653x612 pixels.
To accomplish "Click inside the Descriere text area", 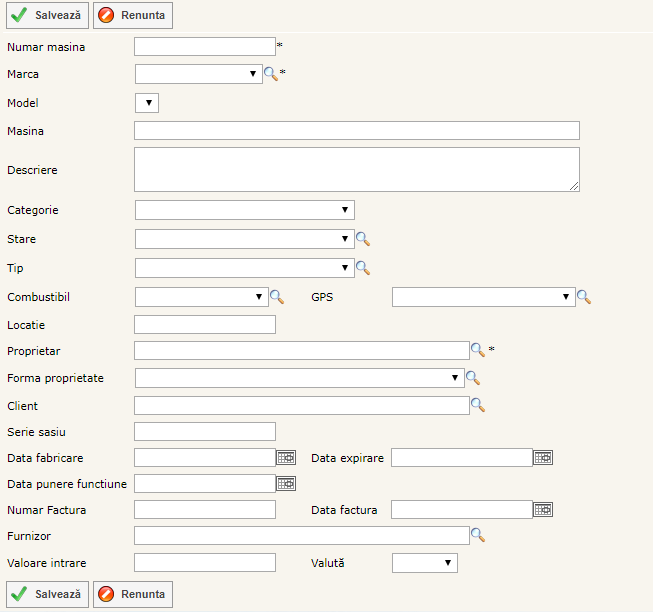I will click(x=356, y=169).
